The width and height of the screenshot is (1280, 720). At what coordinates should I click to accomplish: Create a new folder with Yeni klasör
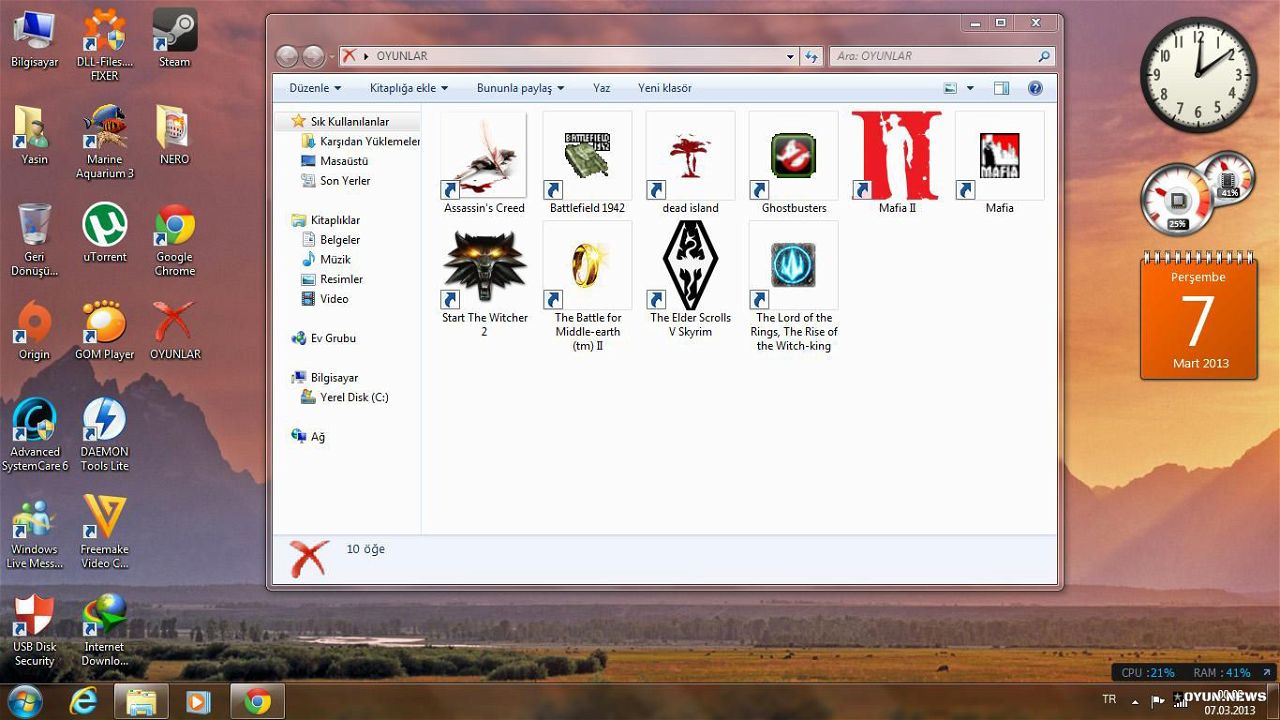665,88
